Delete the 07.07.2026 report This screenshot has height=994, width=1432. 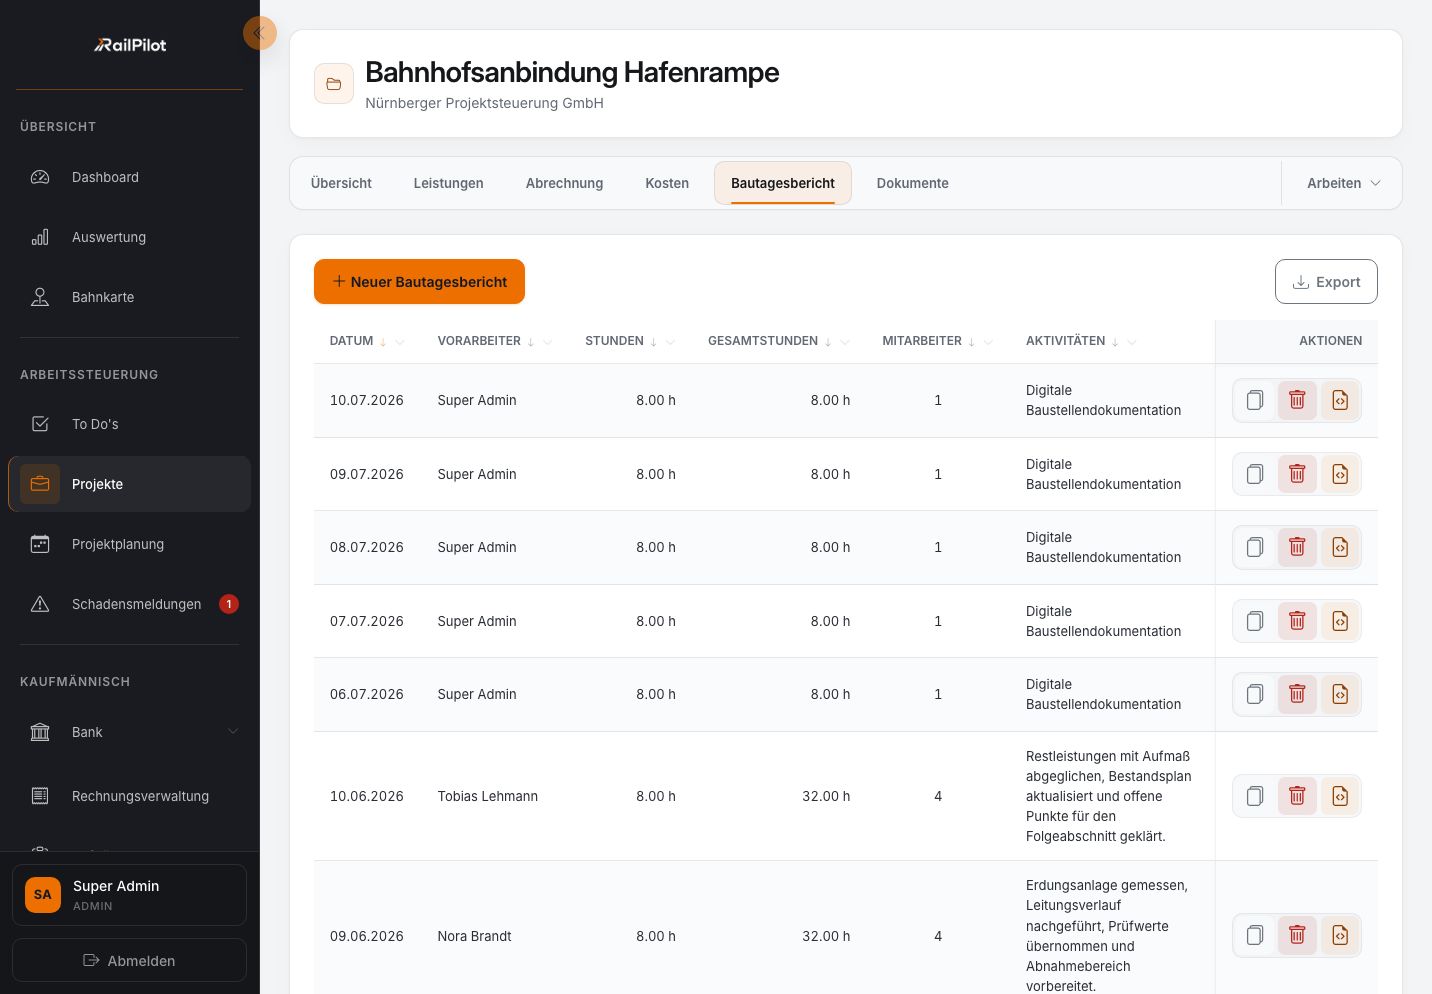1297,621
